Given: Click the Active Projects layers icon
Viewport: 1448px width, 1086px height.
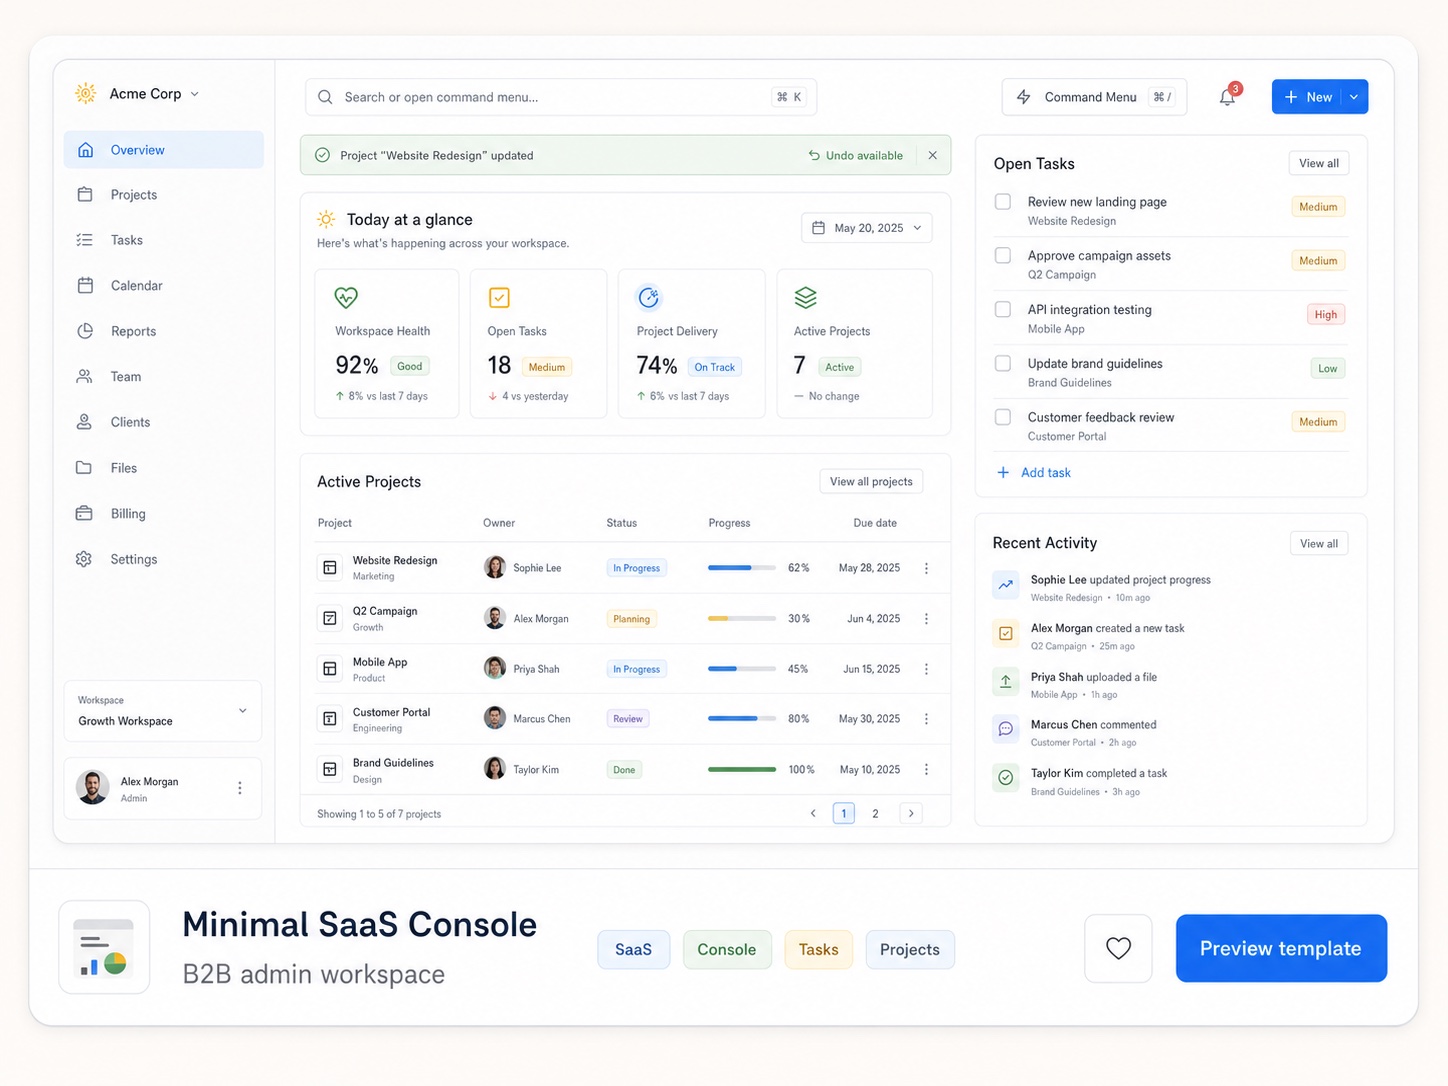Looking at the screenshot, I should (805, 297).
